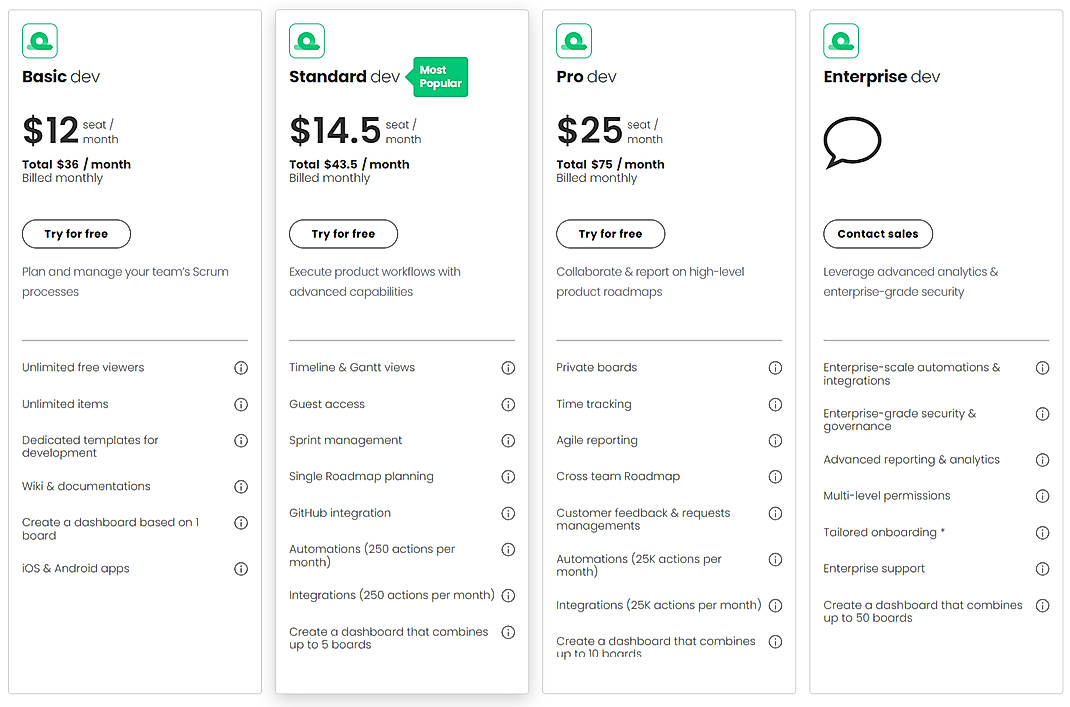This screenshot has height=707, width=1070.
Task: Click info icon for Agile reporting
Action: pos(776,440)
